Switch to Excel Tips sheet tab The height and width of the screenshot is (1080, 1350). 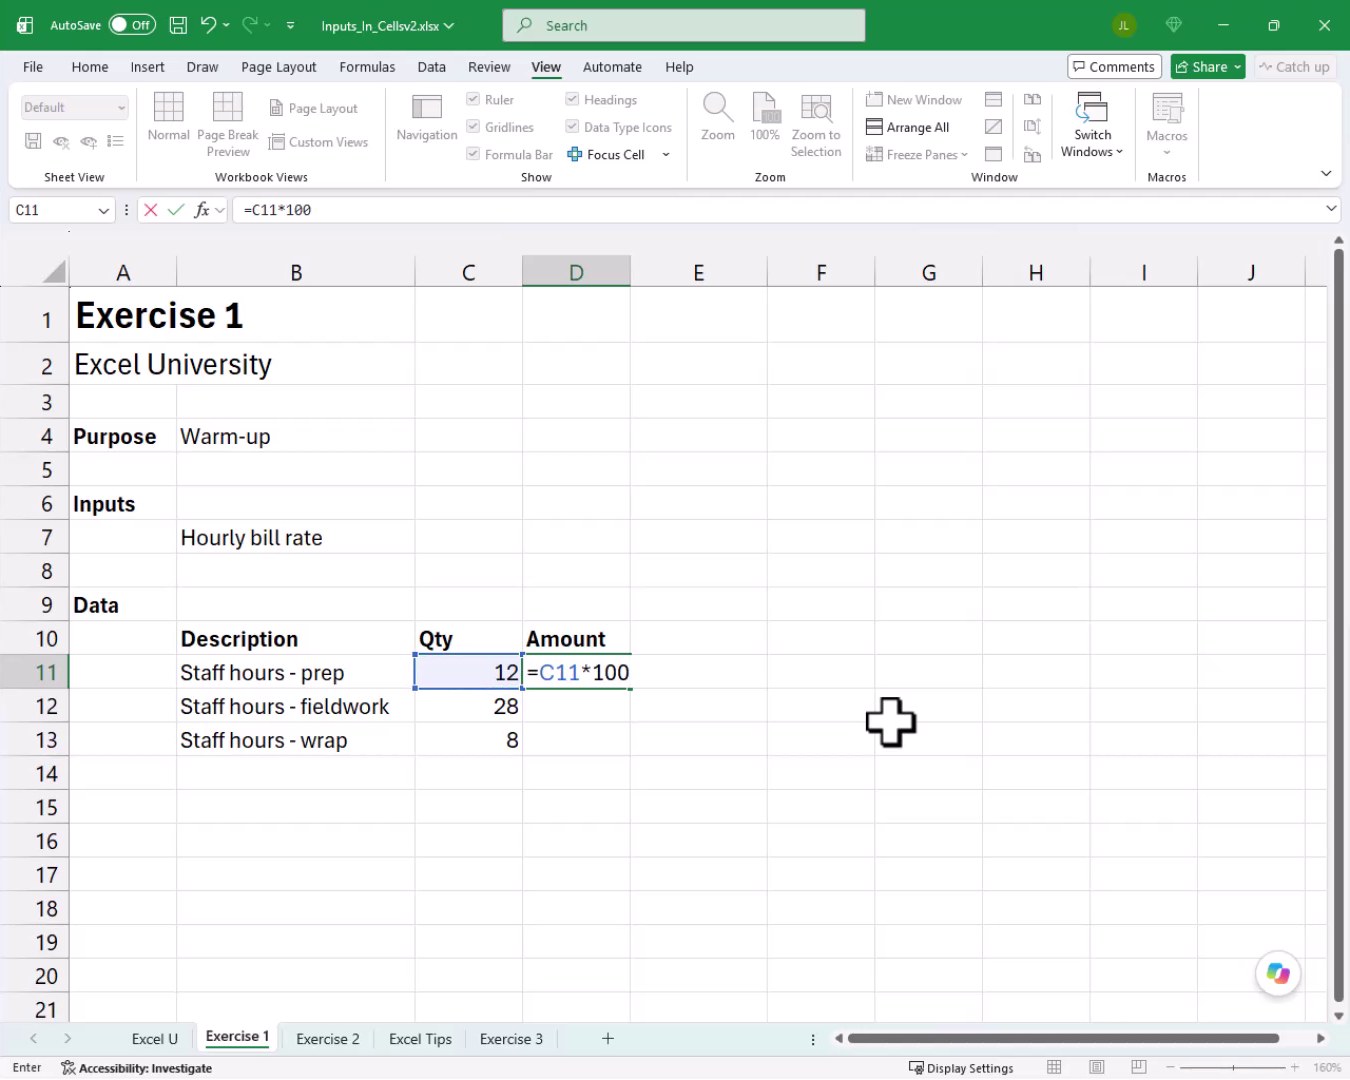click(x=420, y=1039)
